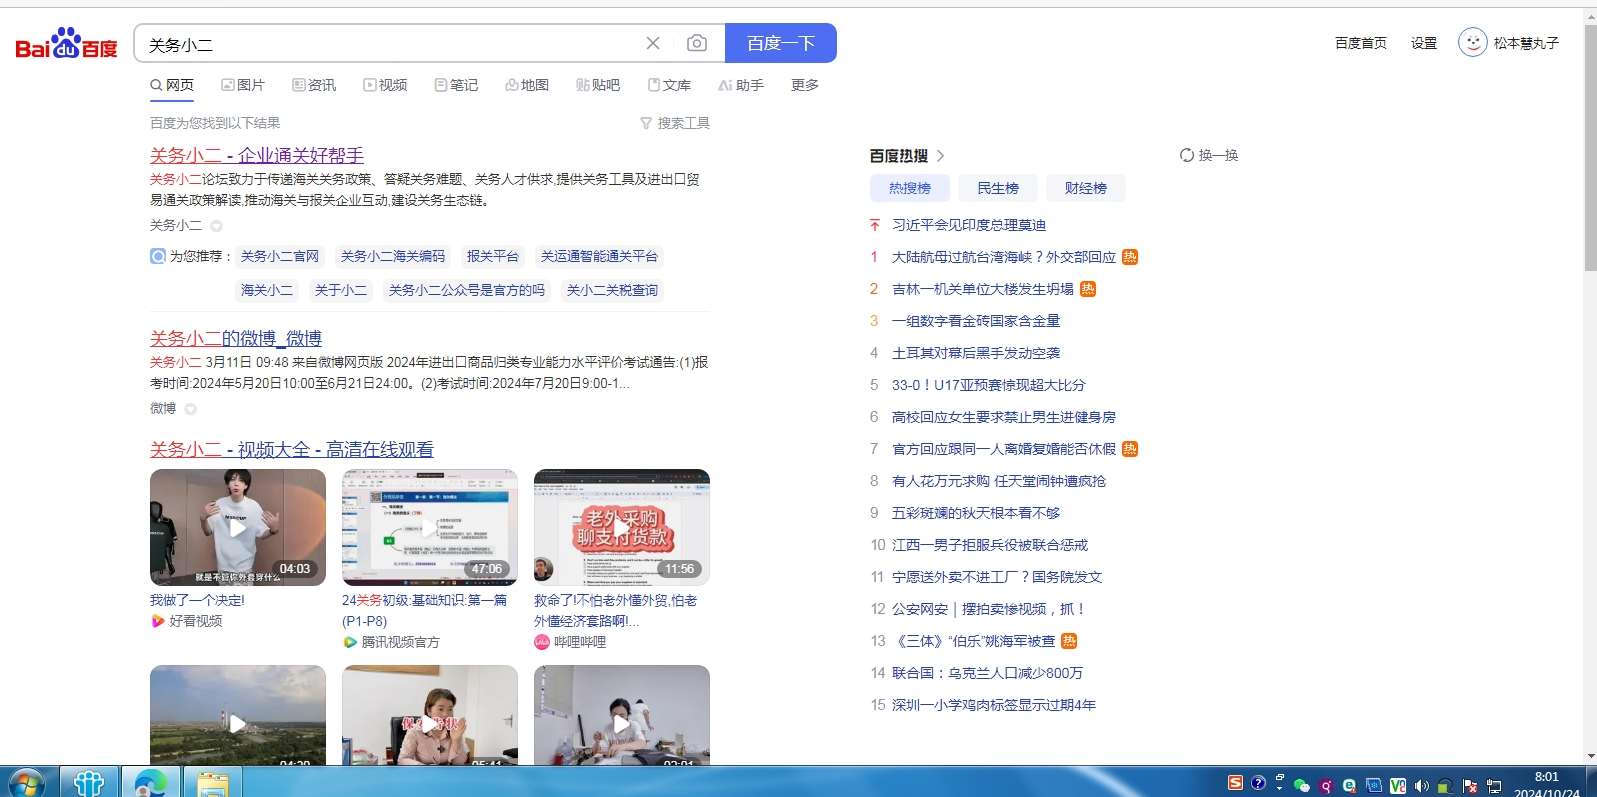Click Sogou input method tray icon
The width and height of the screenshot is (1597, 797).
[1236, 783]
